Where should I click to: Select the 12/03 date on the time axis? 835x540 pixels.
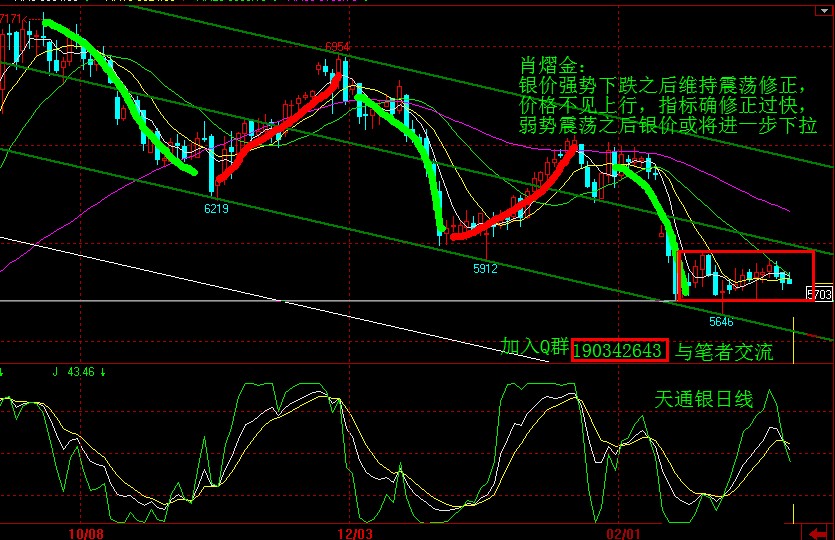[x=356, y=532]
